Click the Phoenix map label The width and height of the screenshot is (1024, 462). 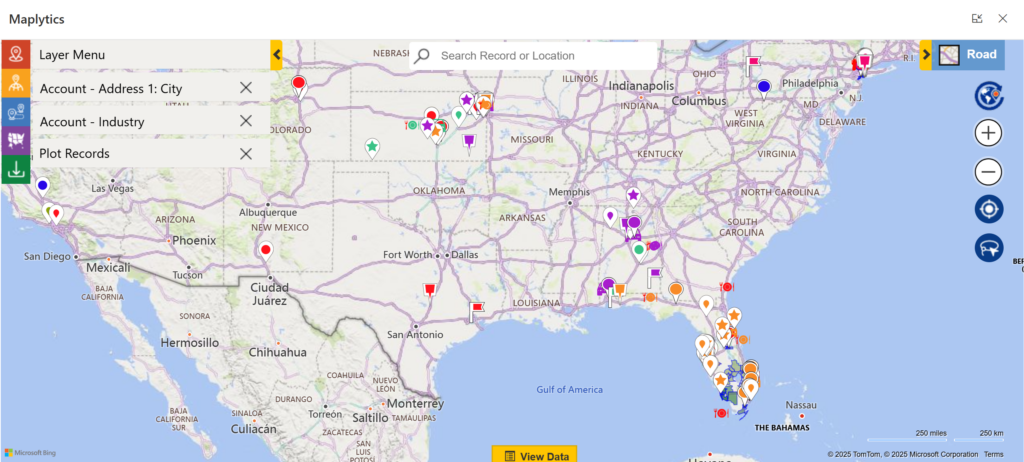pos(194,240)
